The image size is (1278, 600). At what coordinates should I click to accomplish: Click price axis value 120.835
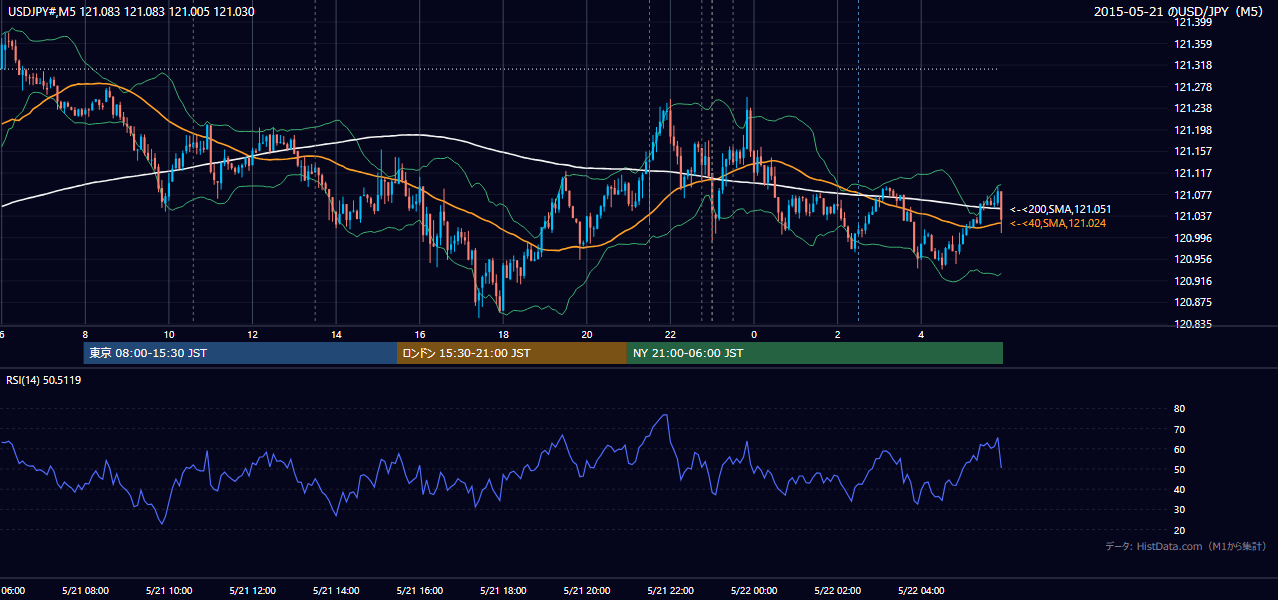tap(1194, 324)
